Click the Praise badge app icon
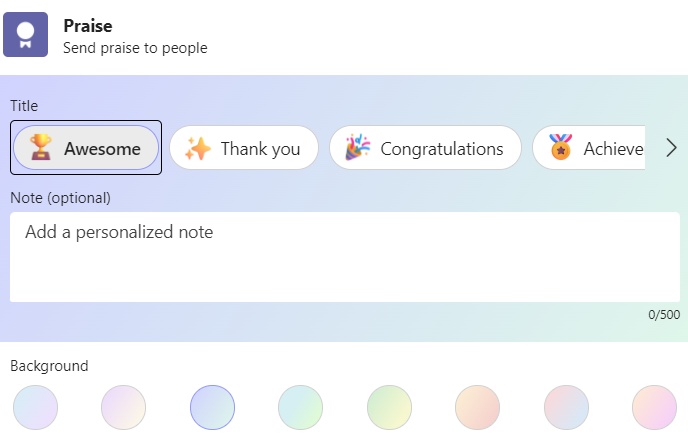The height and width of the screenshot is (438, 688). click(25, 35)
